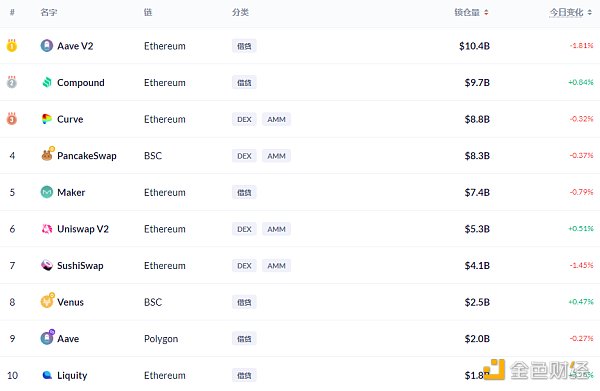Screen dimensions: 600x391
Task: Click the SushiSwap logo icon
Action: [x=47, y=265]
